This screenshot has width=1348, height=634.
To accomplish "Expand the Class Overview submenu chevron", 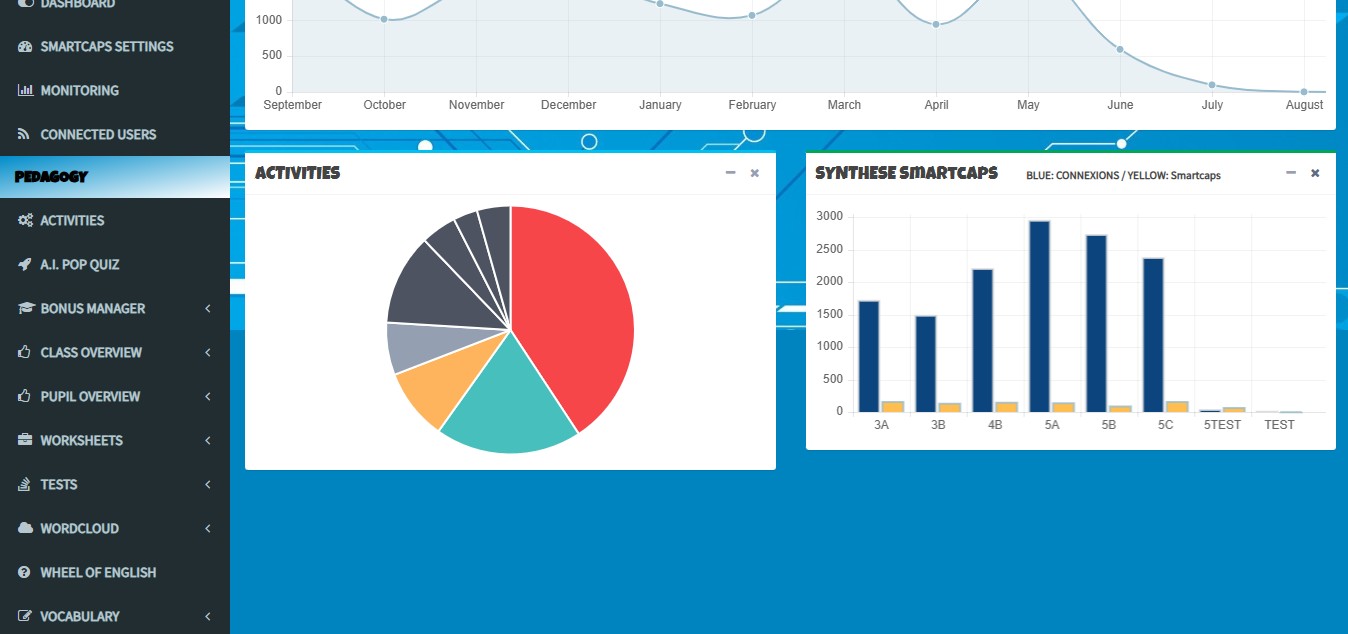I will pos(207,353).
